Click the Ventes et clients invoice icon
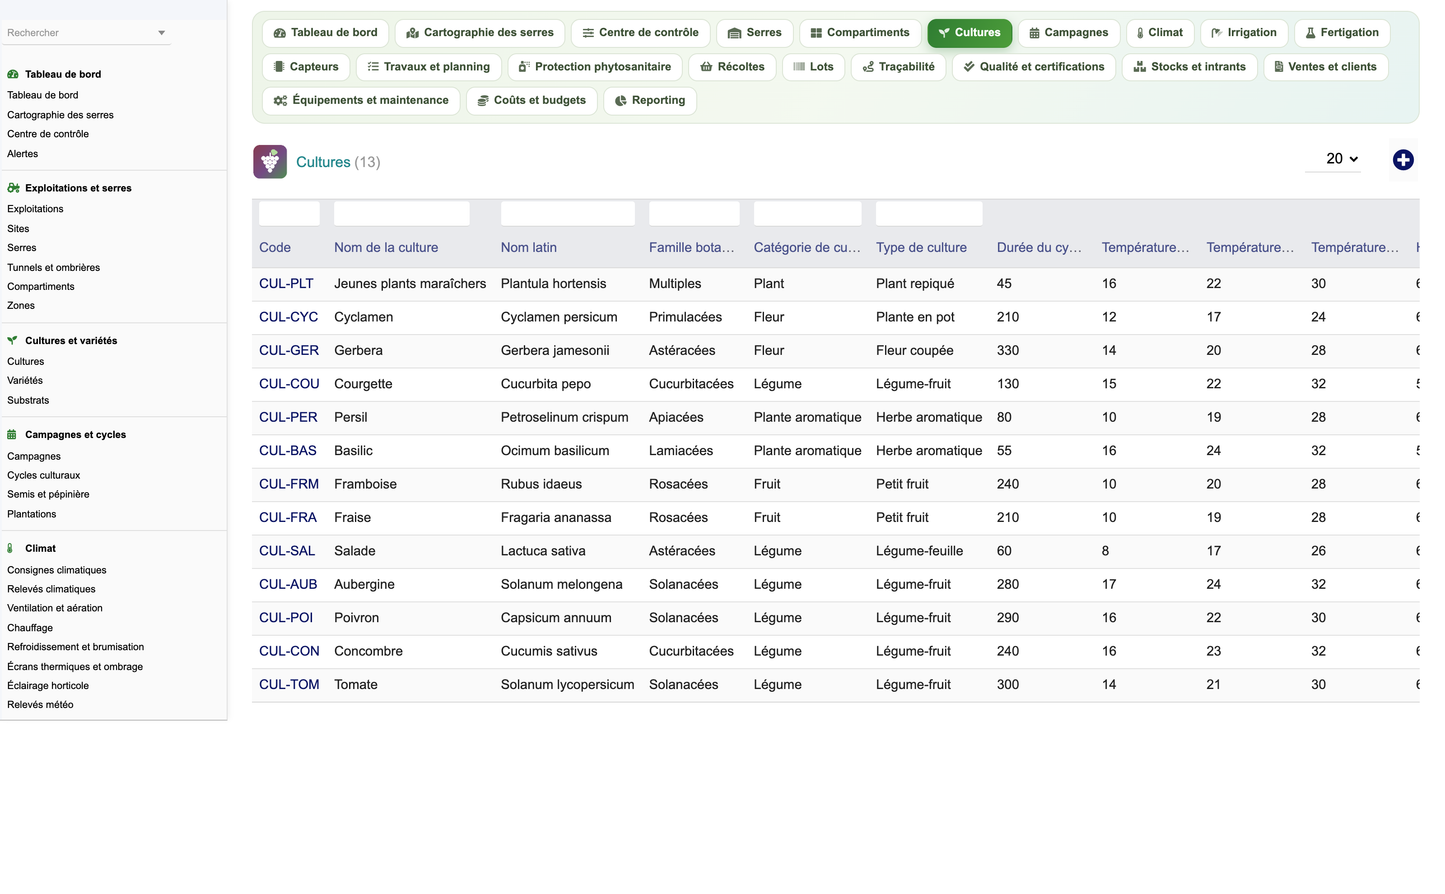The width and height of the screenshot is (1445, 894). click(x=1279, y=67)
